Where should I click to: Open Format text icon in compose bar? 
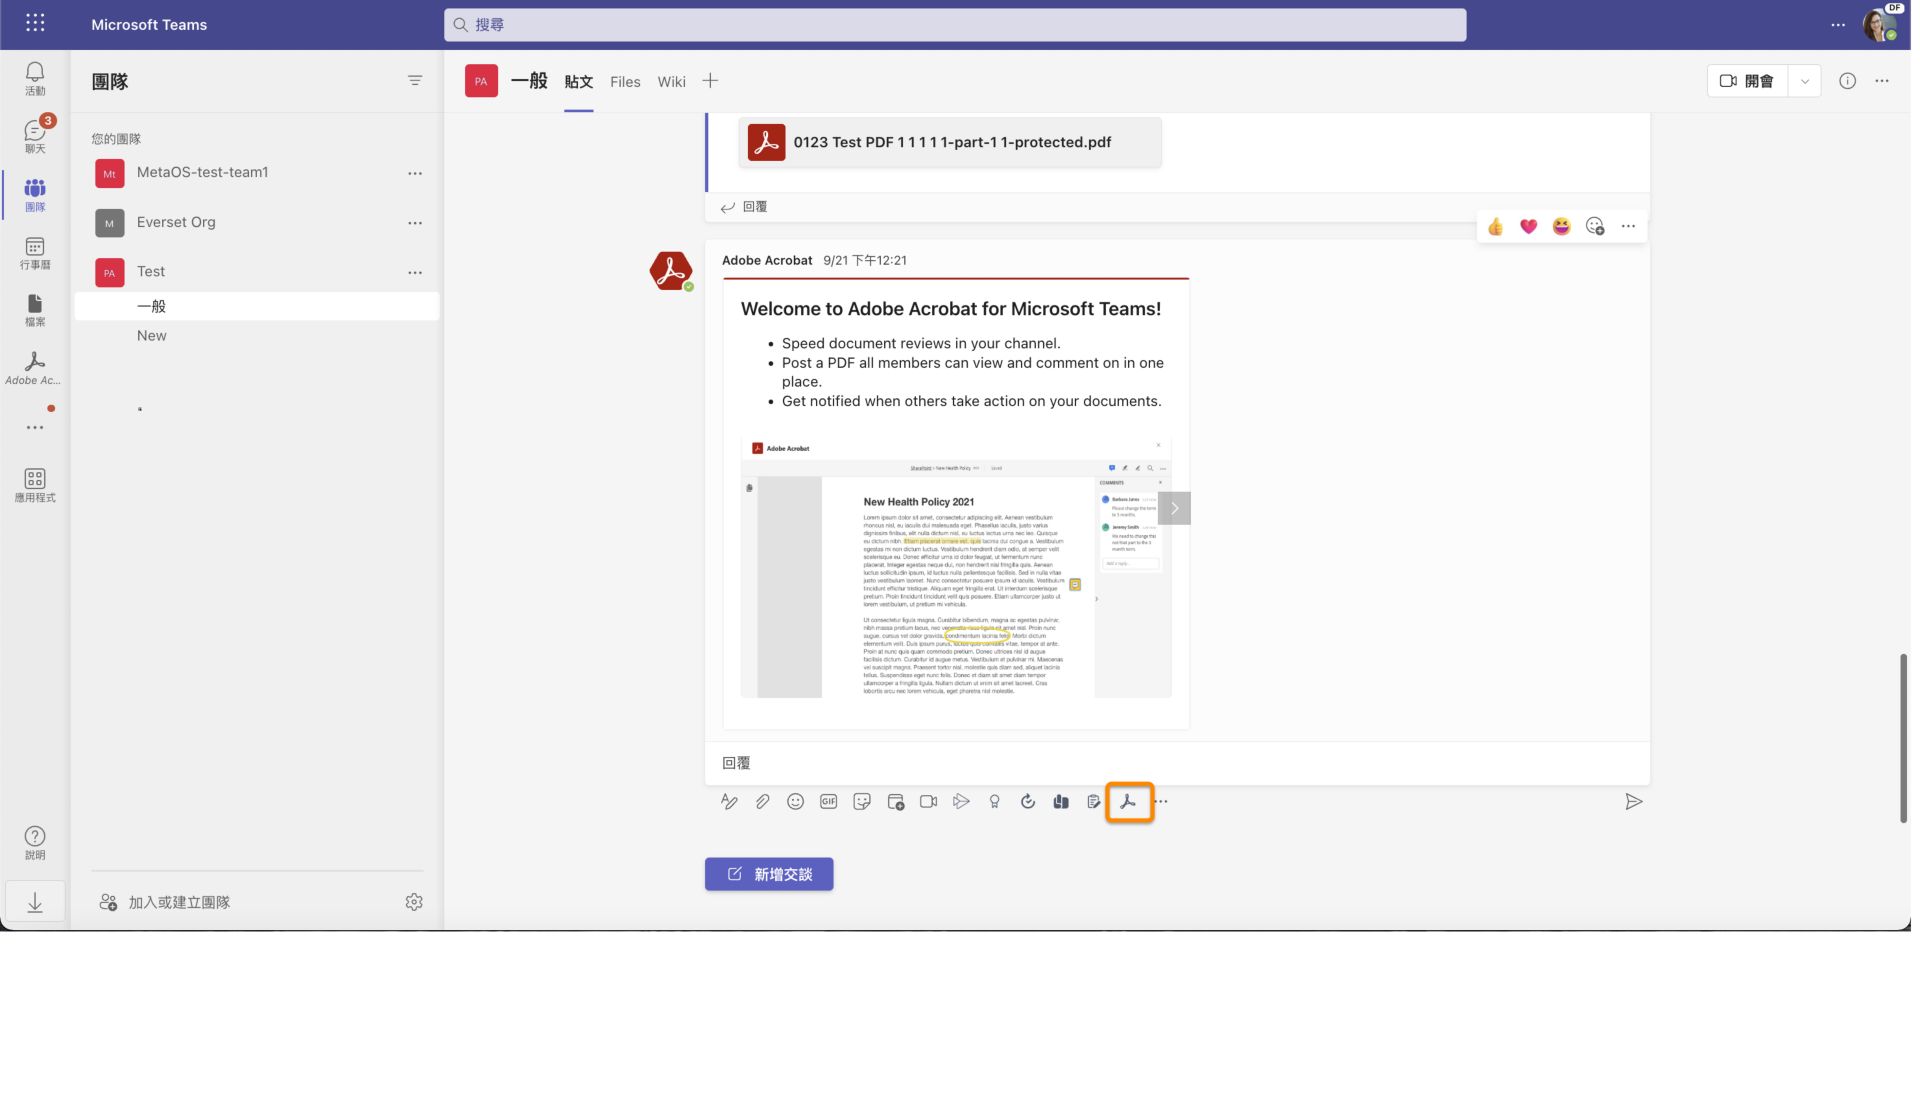click(x=729, y=802)
